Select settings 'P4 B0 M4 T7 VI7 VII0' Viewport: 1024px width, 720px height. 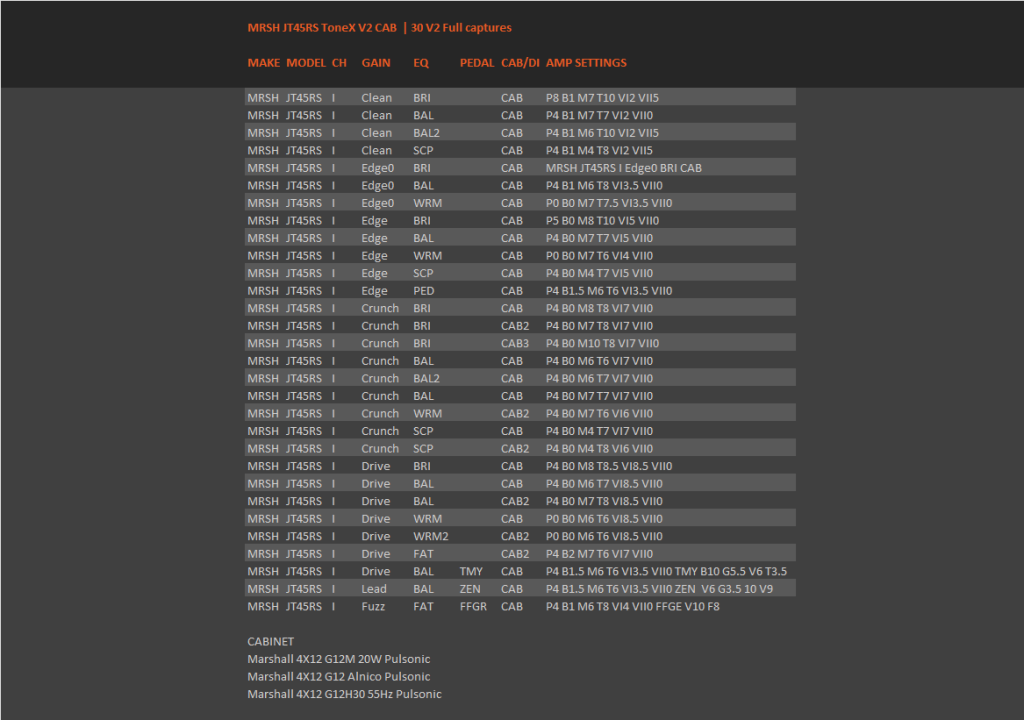click(600, 431)
